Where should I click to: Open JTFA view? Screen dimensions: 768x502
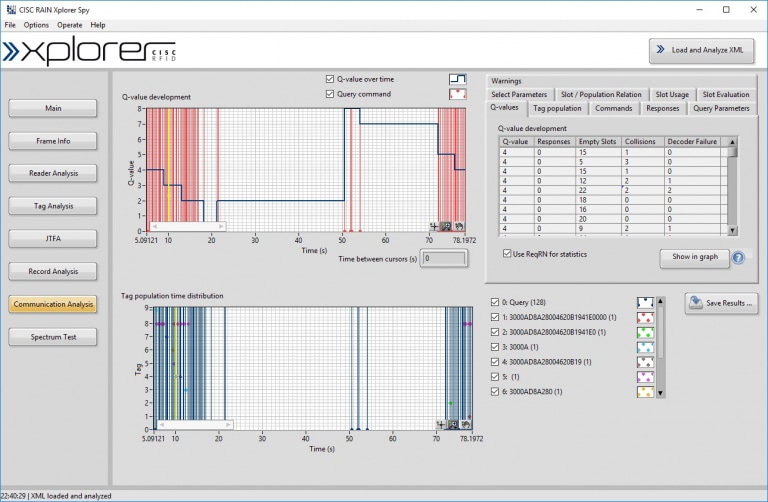point(53,239)
